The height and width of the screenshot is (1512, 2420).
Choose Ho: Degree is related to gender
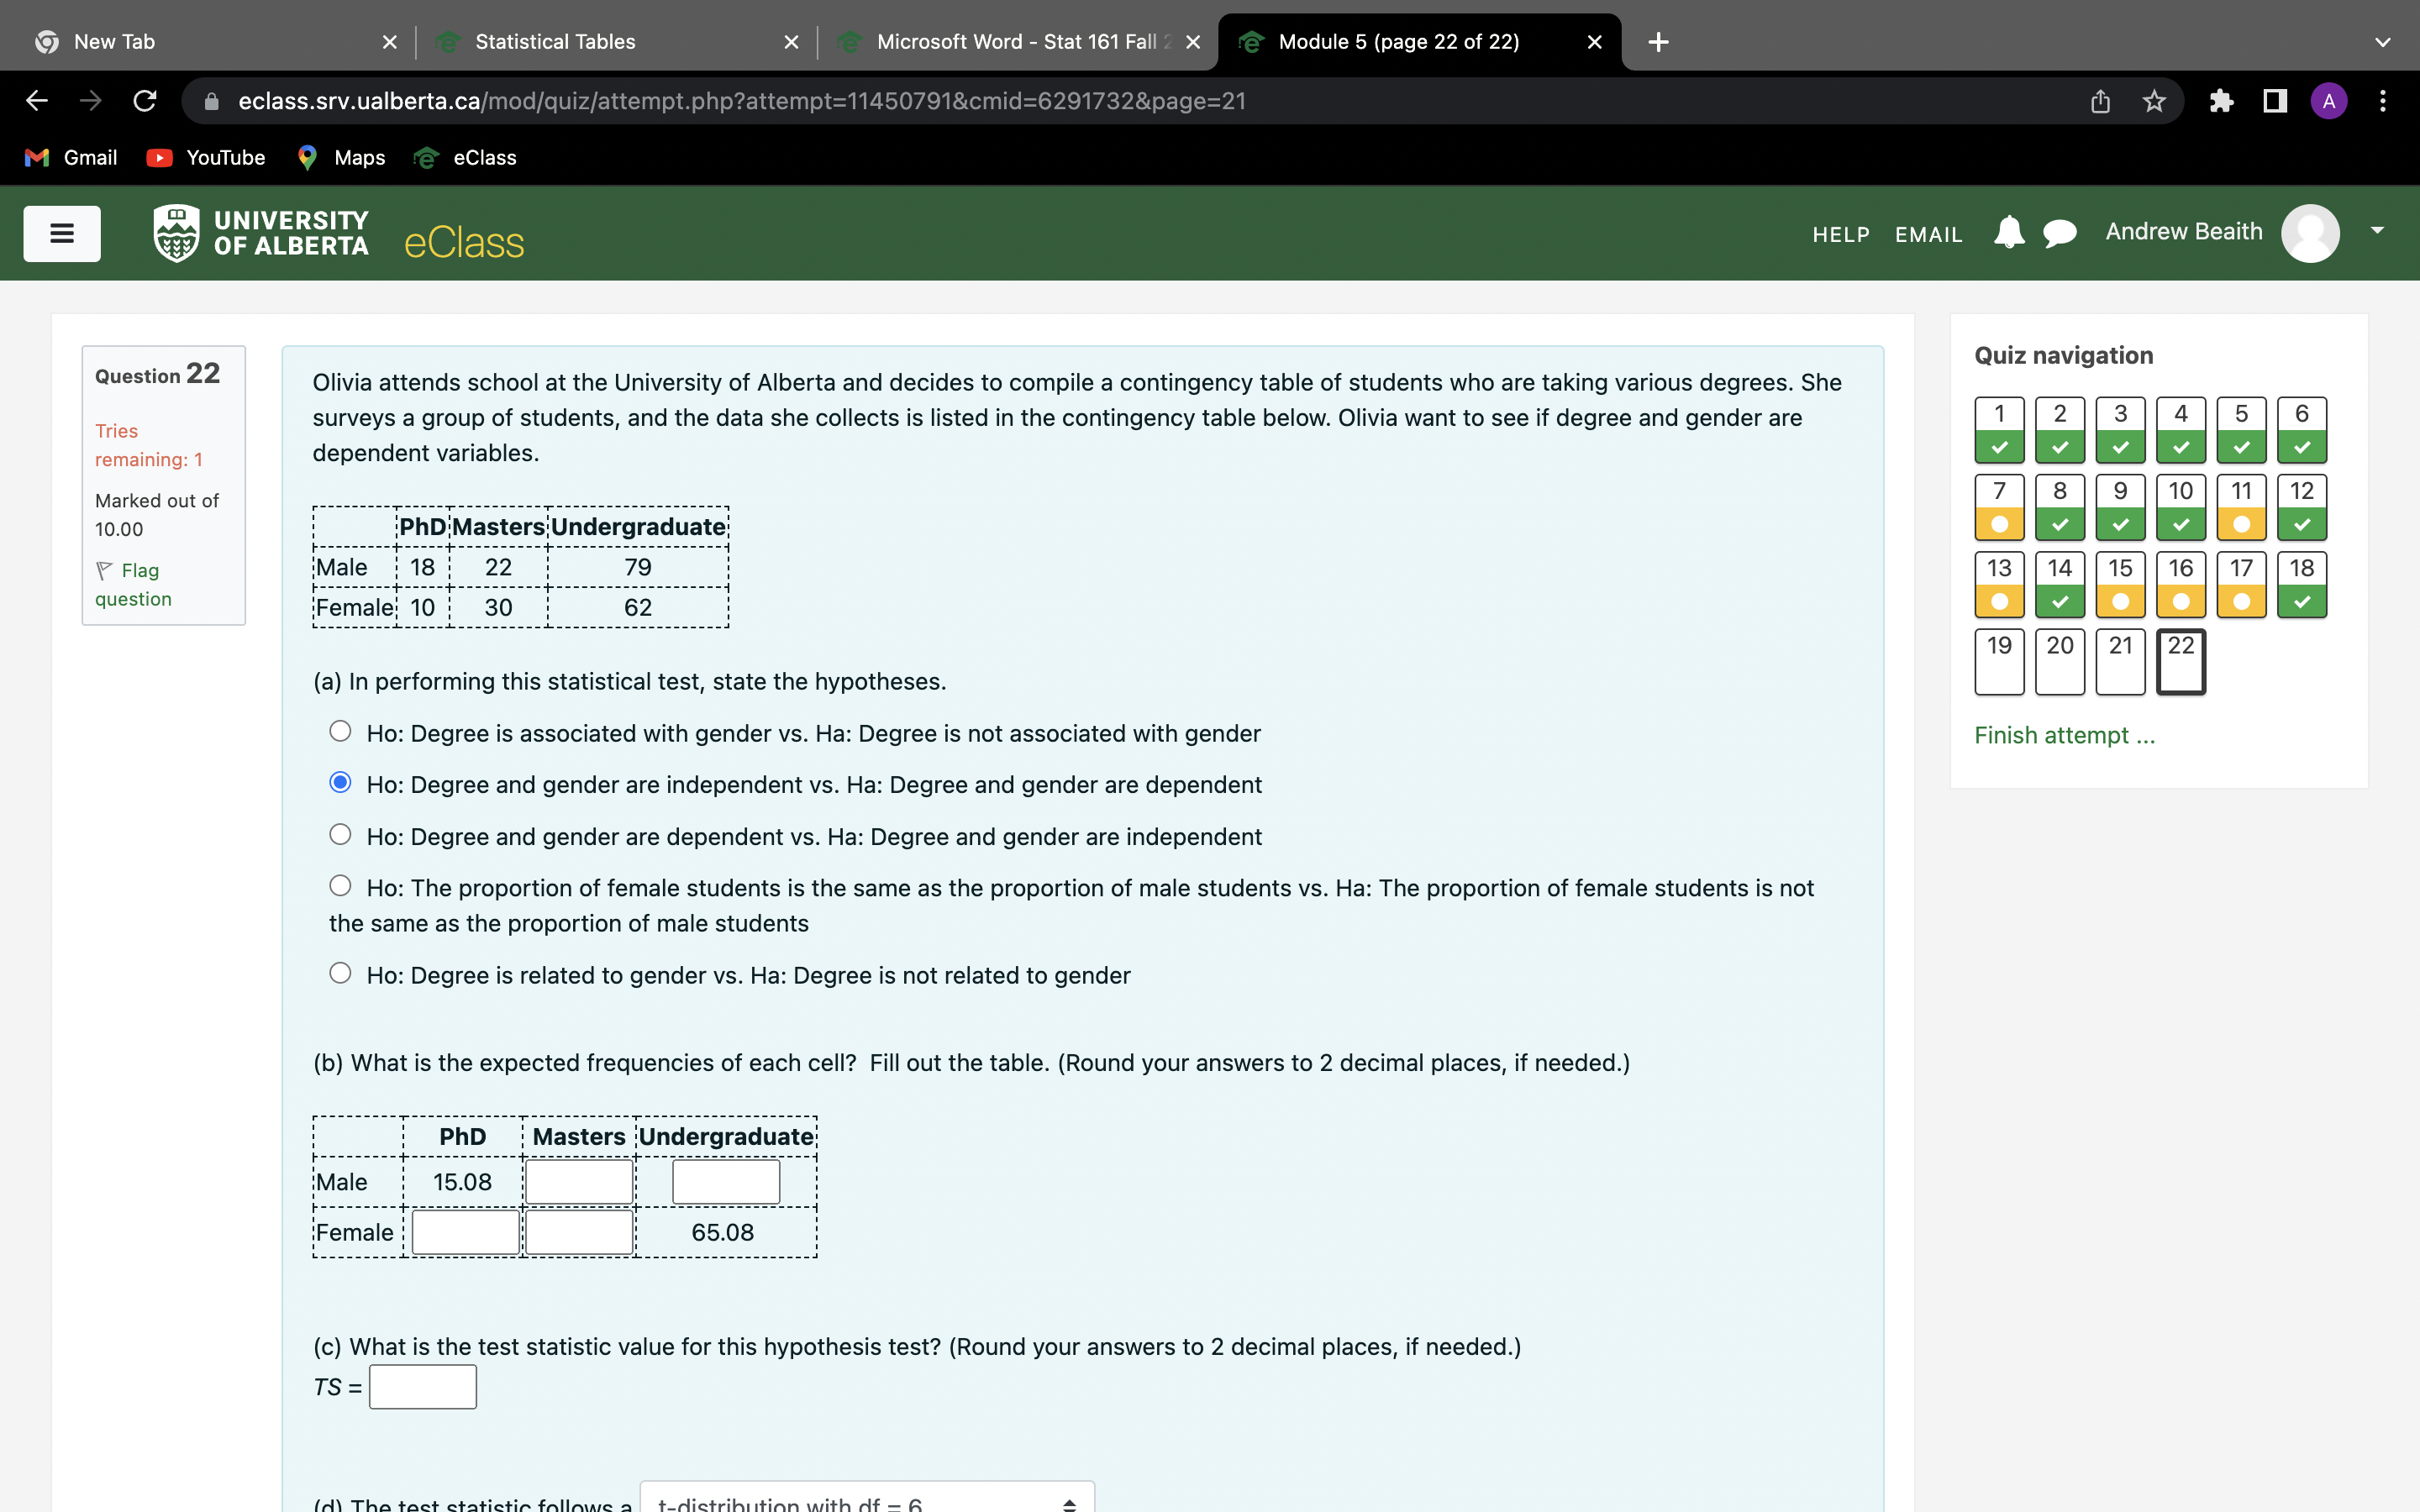(x=340, y=972)
